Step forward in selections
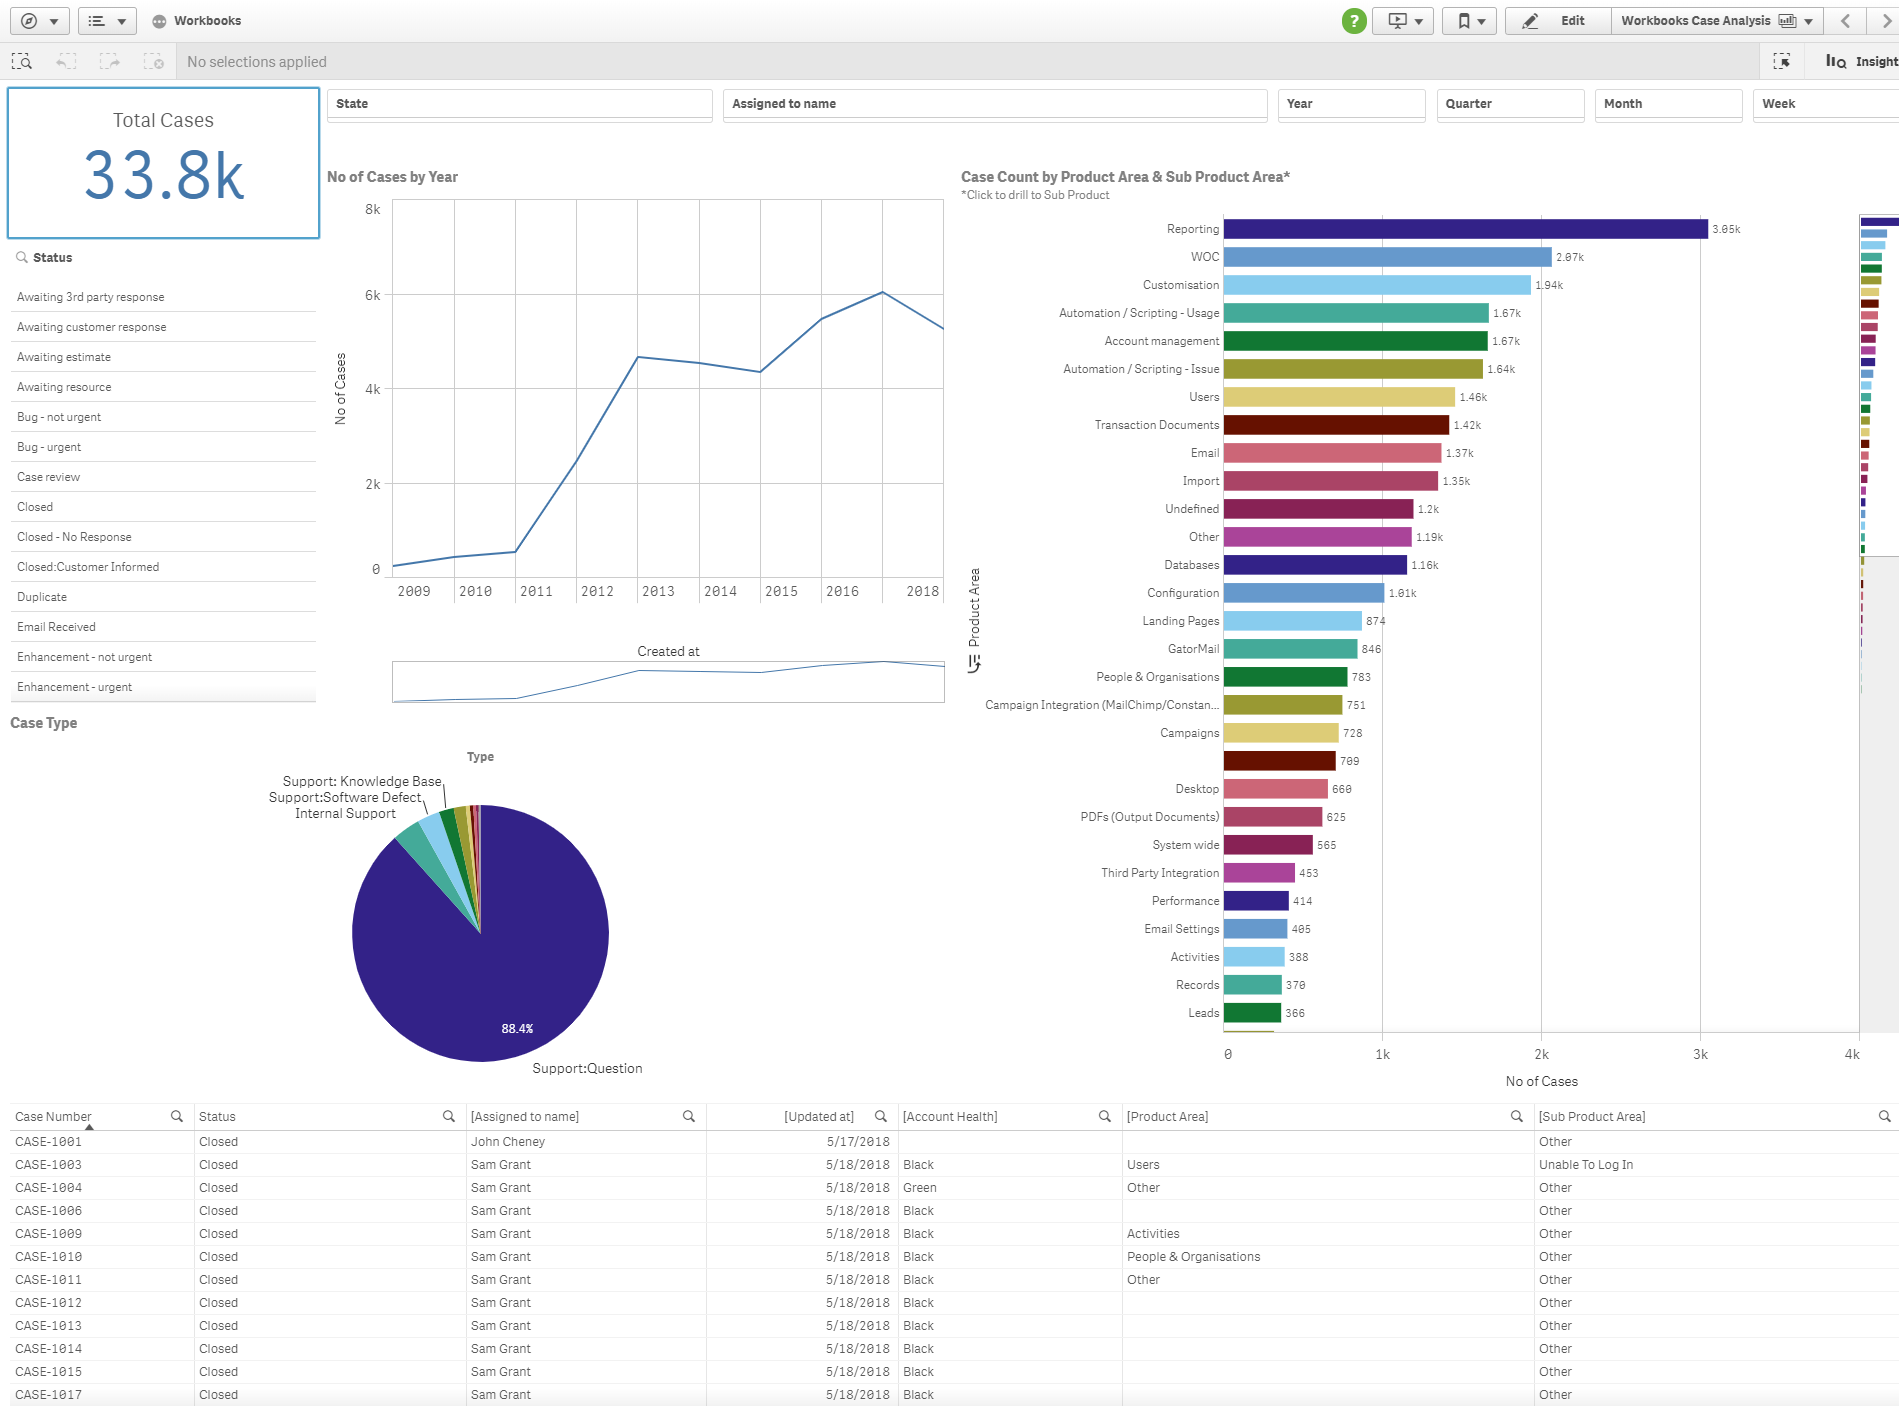The height and width of the screenshot is (1411, 1899). click(x=109, y=62)
